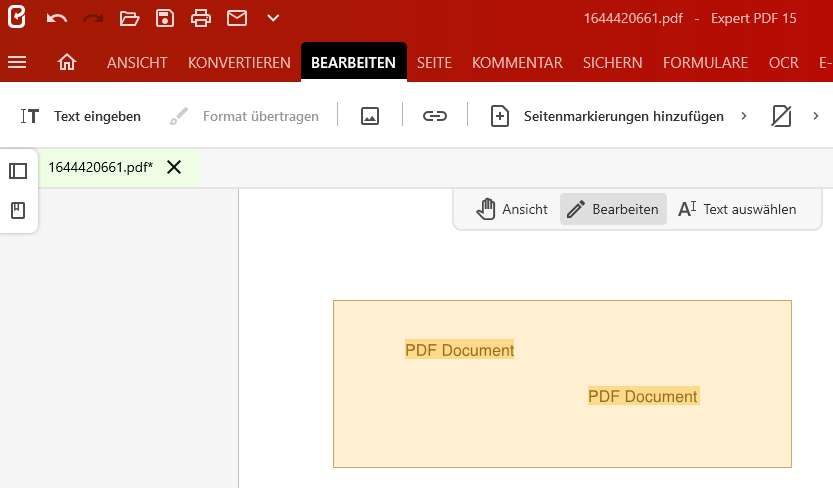The image size is (833, 488).
Task: Expand the toolbar overflow chevron at right
Action: click(816, 116)
